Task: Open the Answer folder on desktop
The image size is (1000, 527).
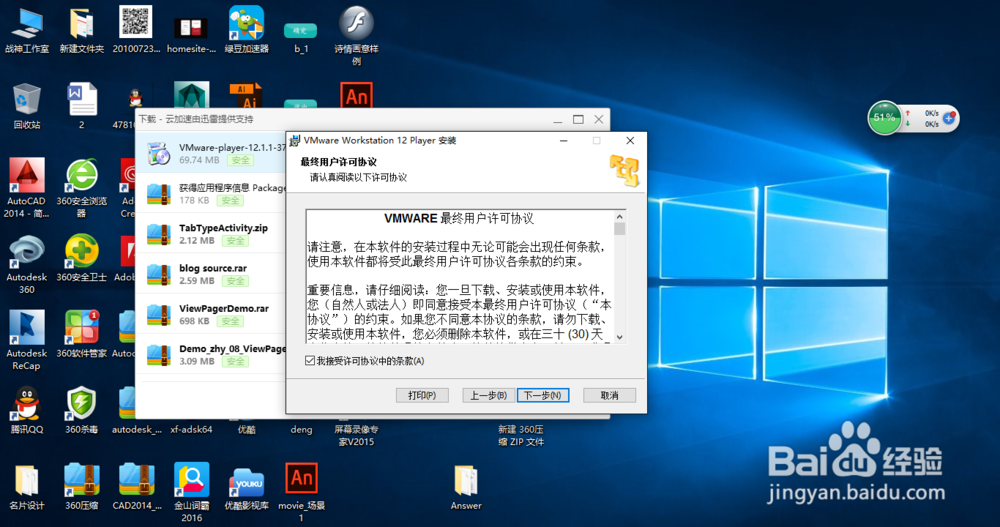Action: pyautogui.click(x=466, y=487)
